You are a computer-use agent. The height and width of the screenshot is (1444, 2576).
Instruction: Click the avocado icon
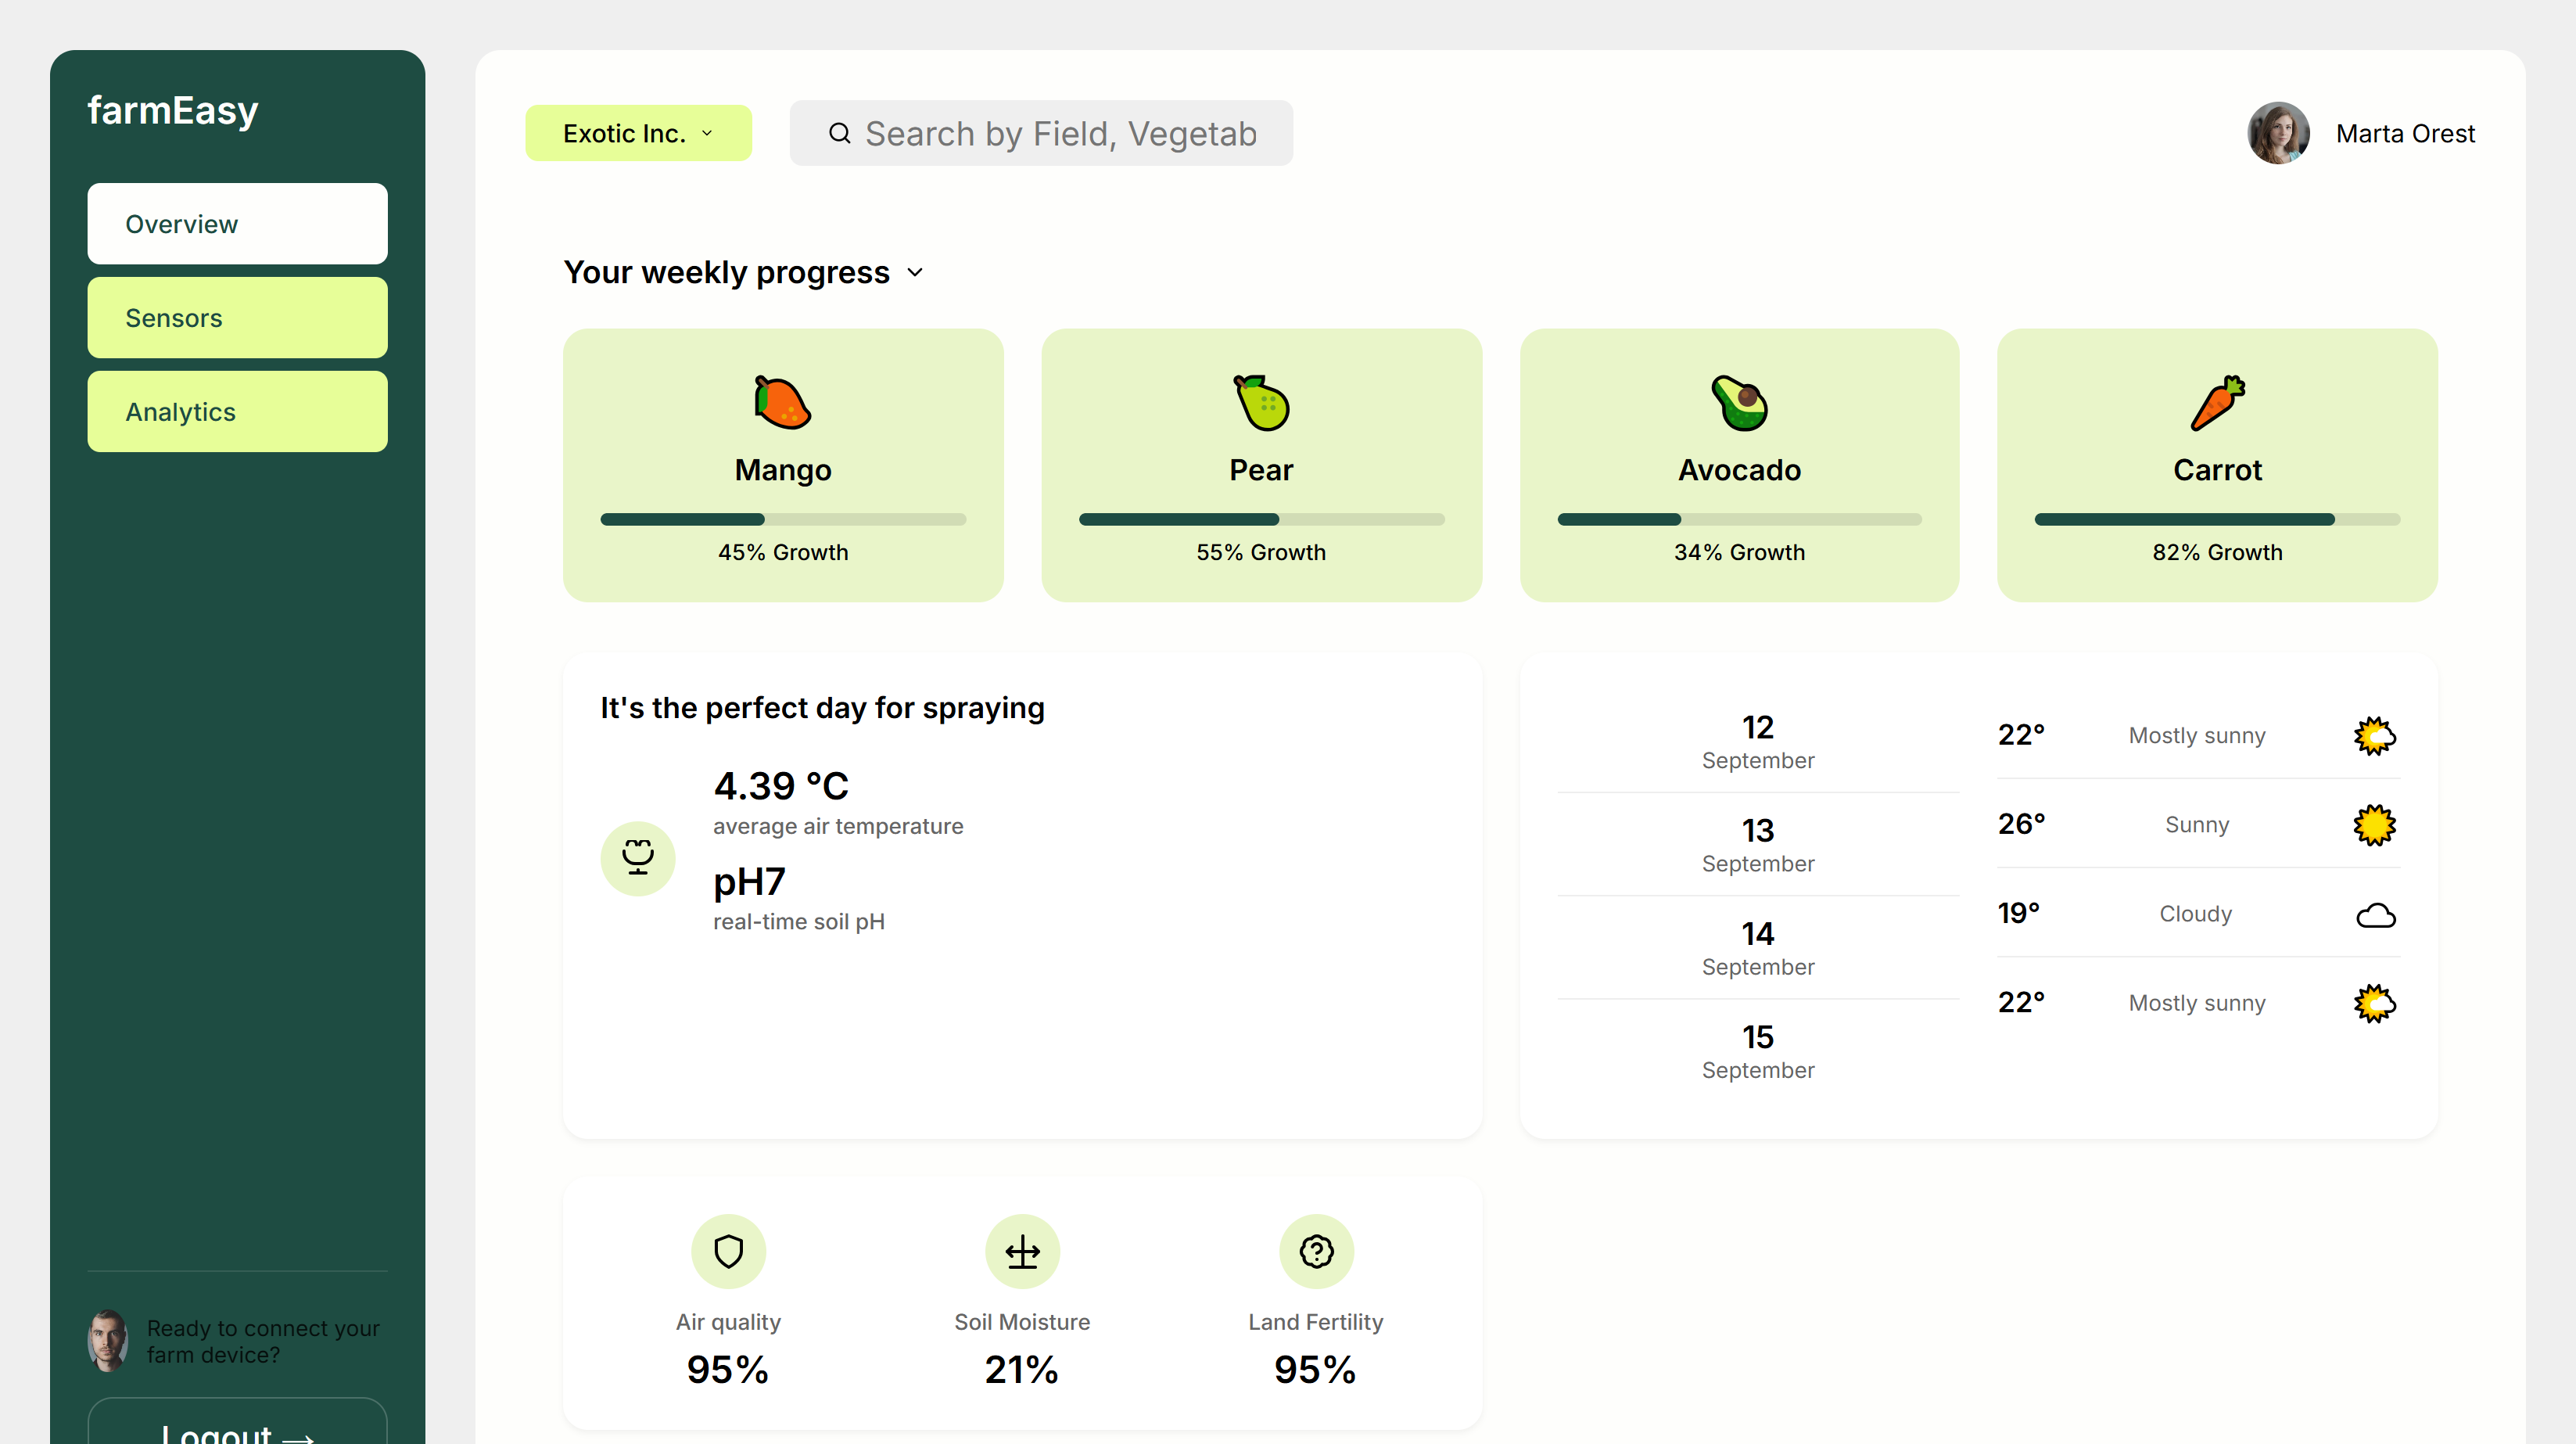point(1739,403)
